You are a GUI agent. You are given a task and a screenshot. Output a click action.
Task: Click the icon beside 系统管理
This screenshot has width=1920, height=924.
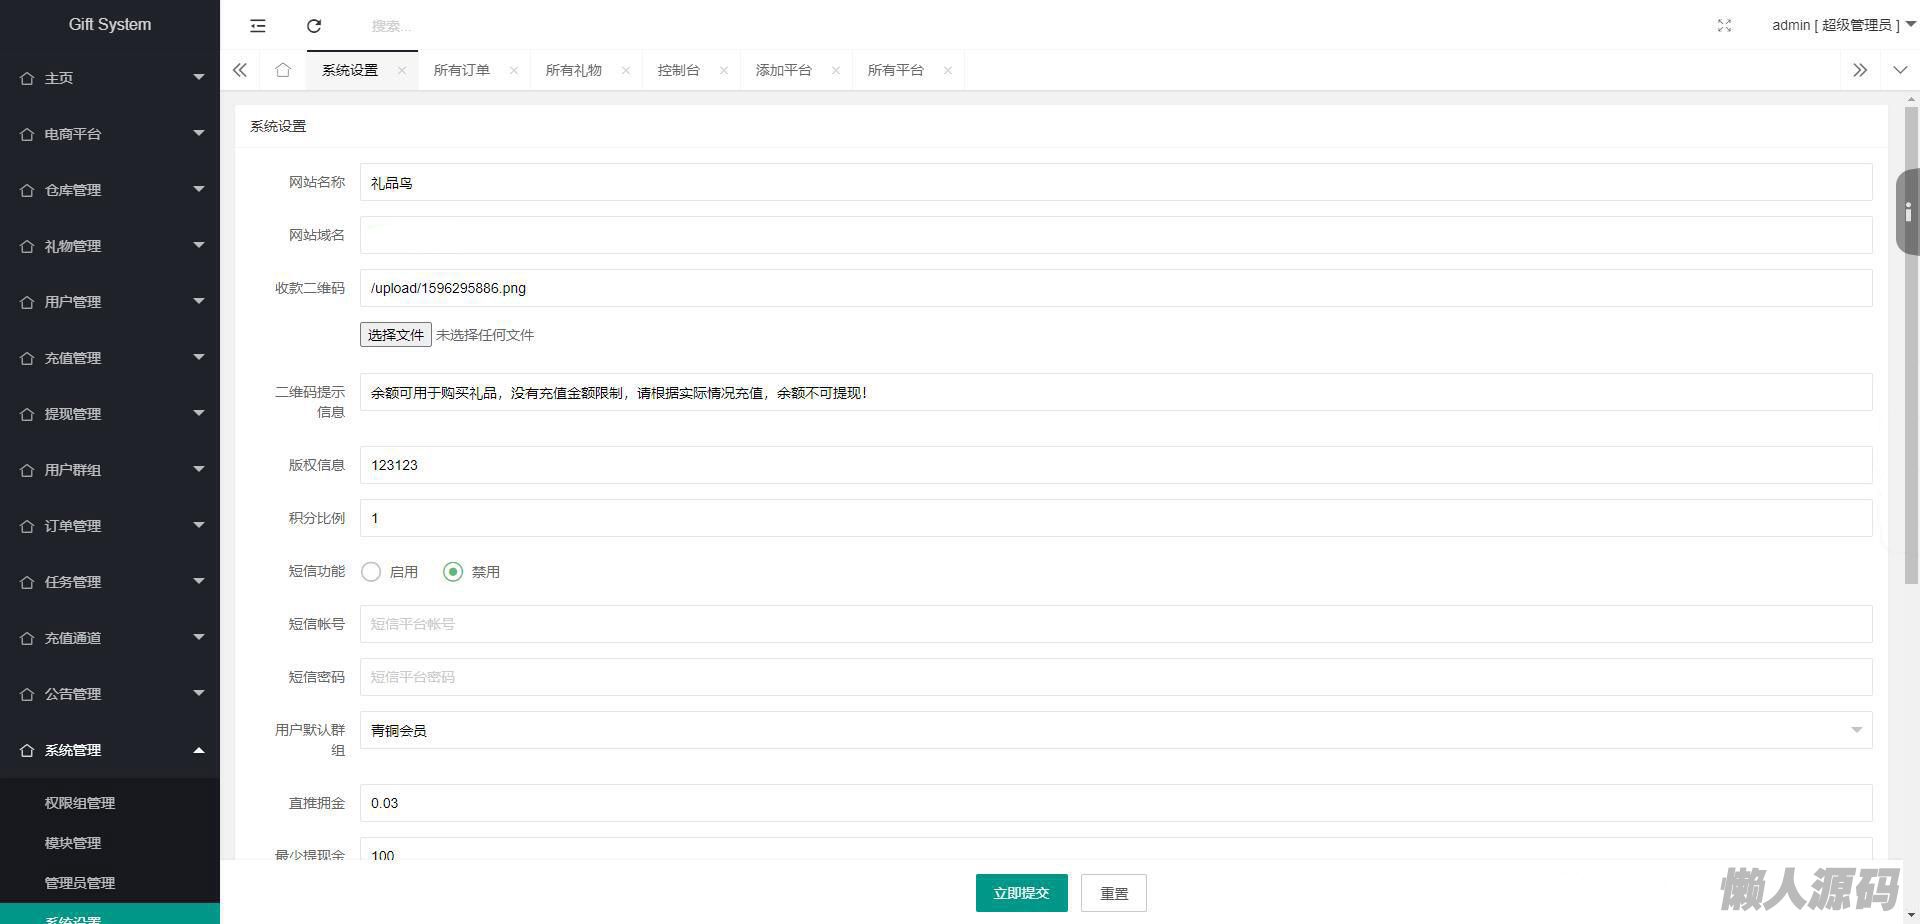click(x=27, y=750)
